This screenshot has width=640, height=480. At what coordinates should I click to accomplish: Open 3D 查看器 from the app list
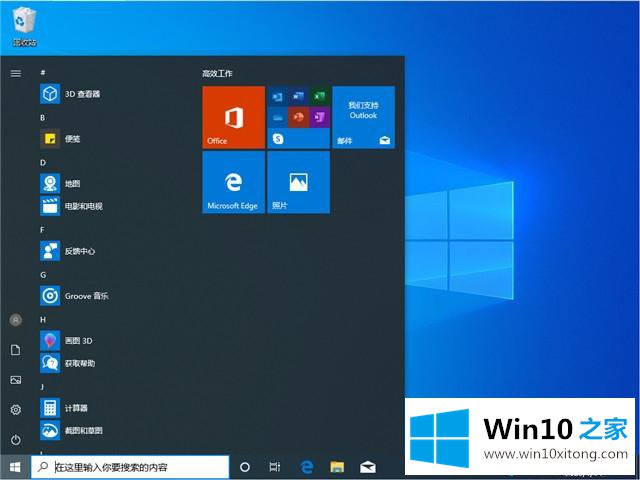[70, 94]
